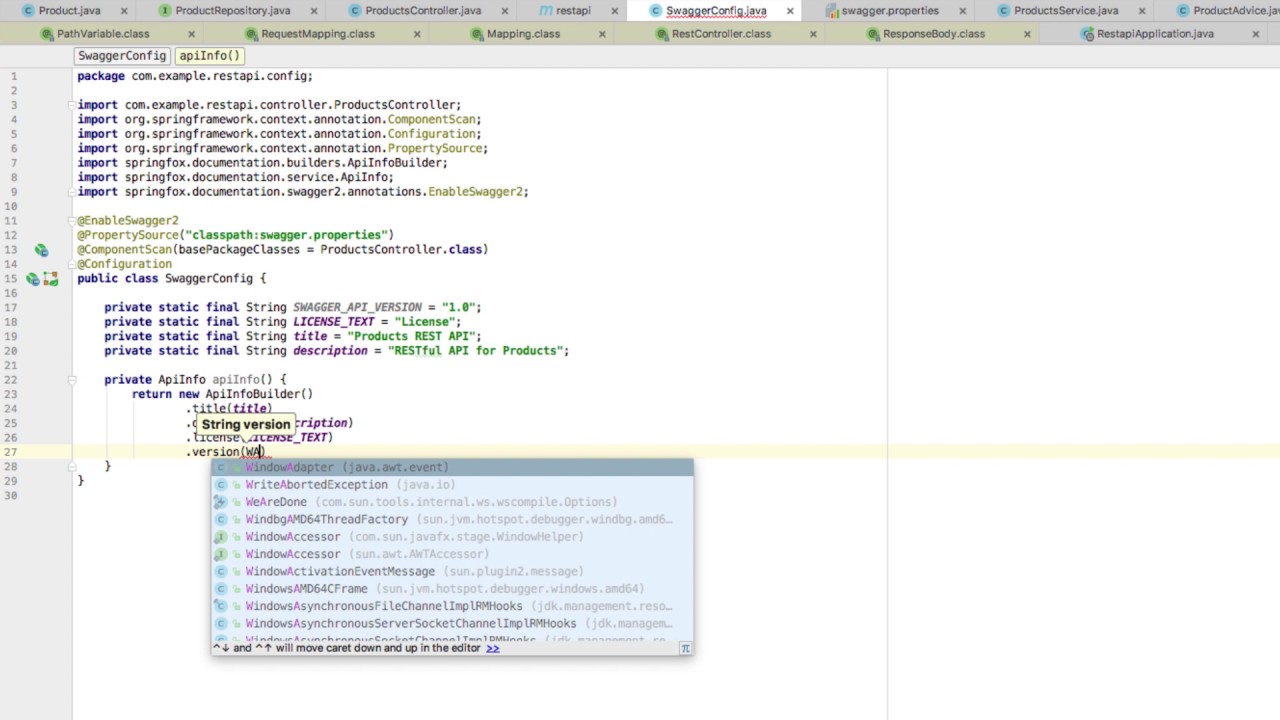Click class icon beside WriteAbortedException

222,485
